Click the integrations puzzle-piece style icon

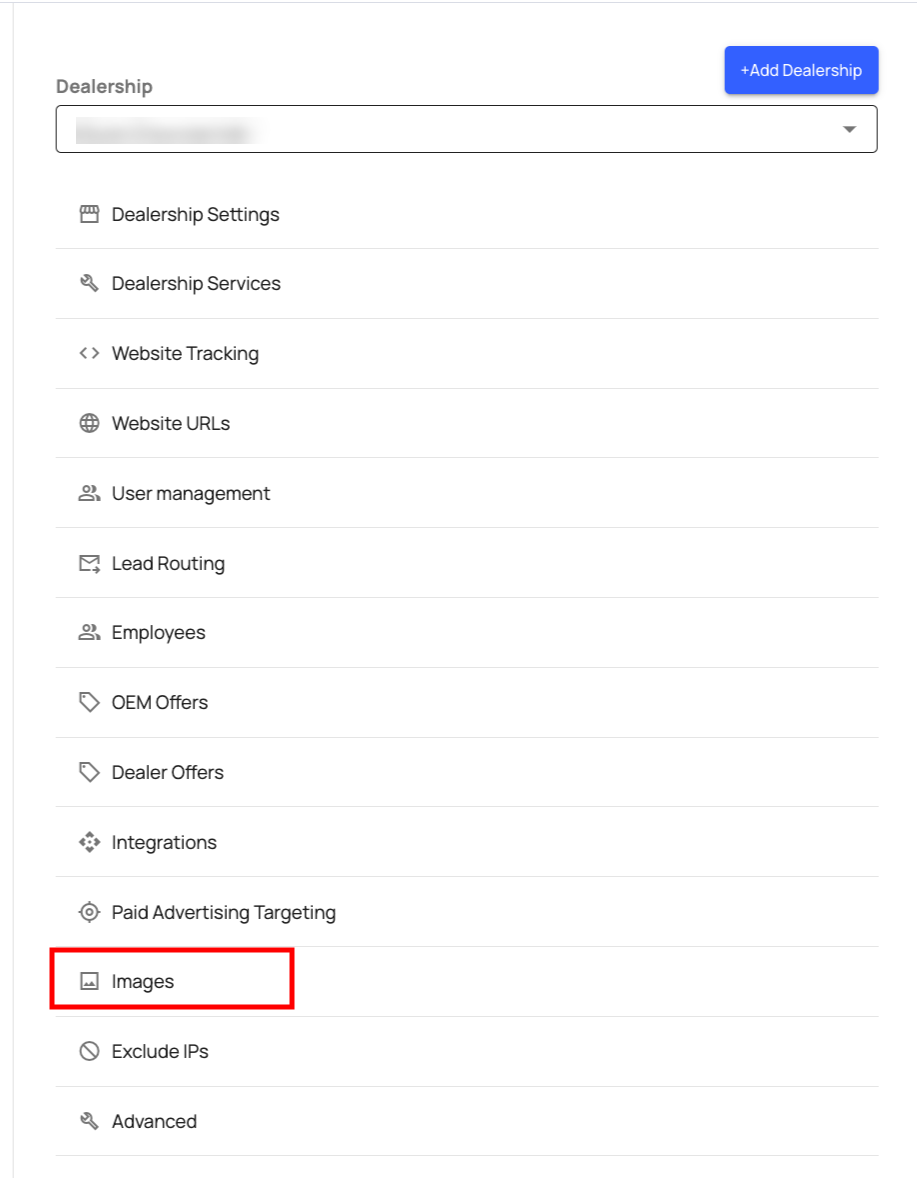tap(89, 842)
